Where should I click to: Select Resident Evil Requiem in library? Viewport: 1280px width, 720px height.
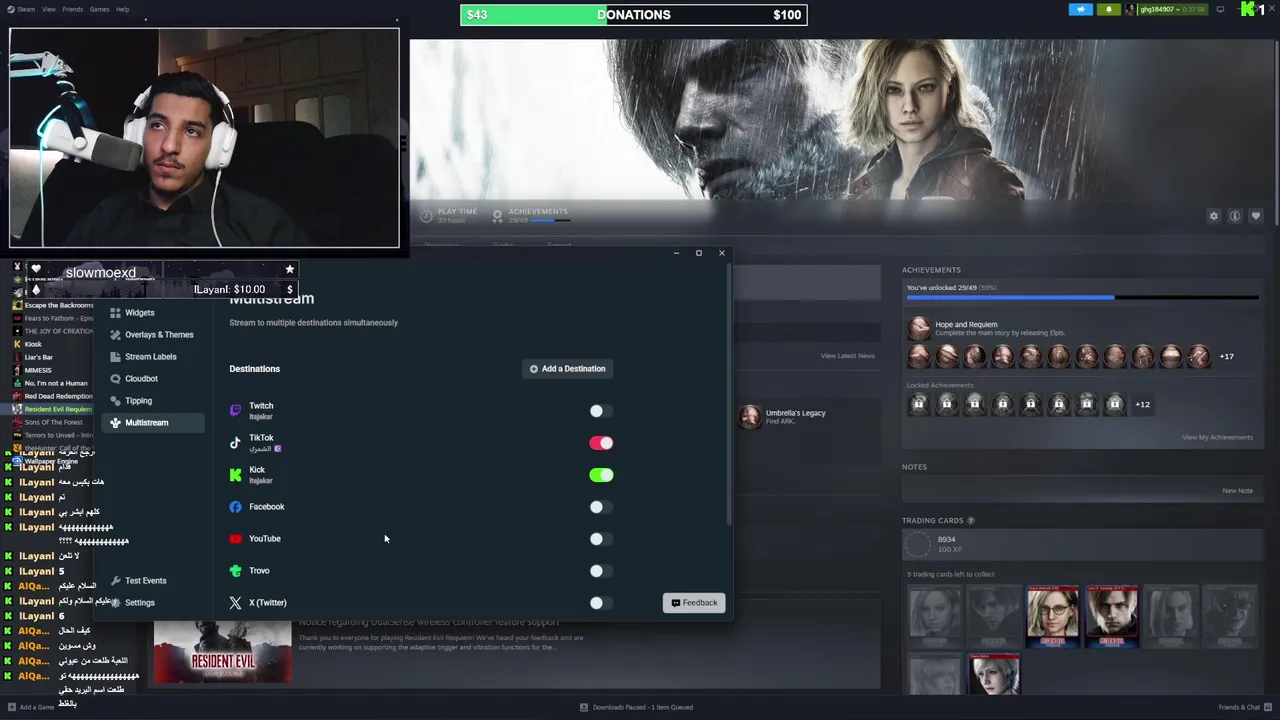pyautogui.click(x=56, y=409)
